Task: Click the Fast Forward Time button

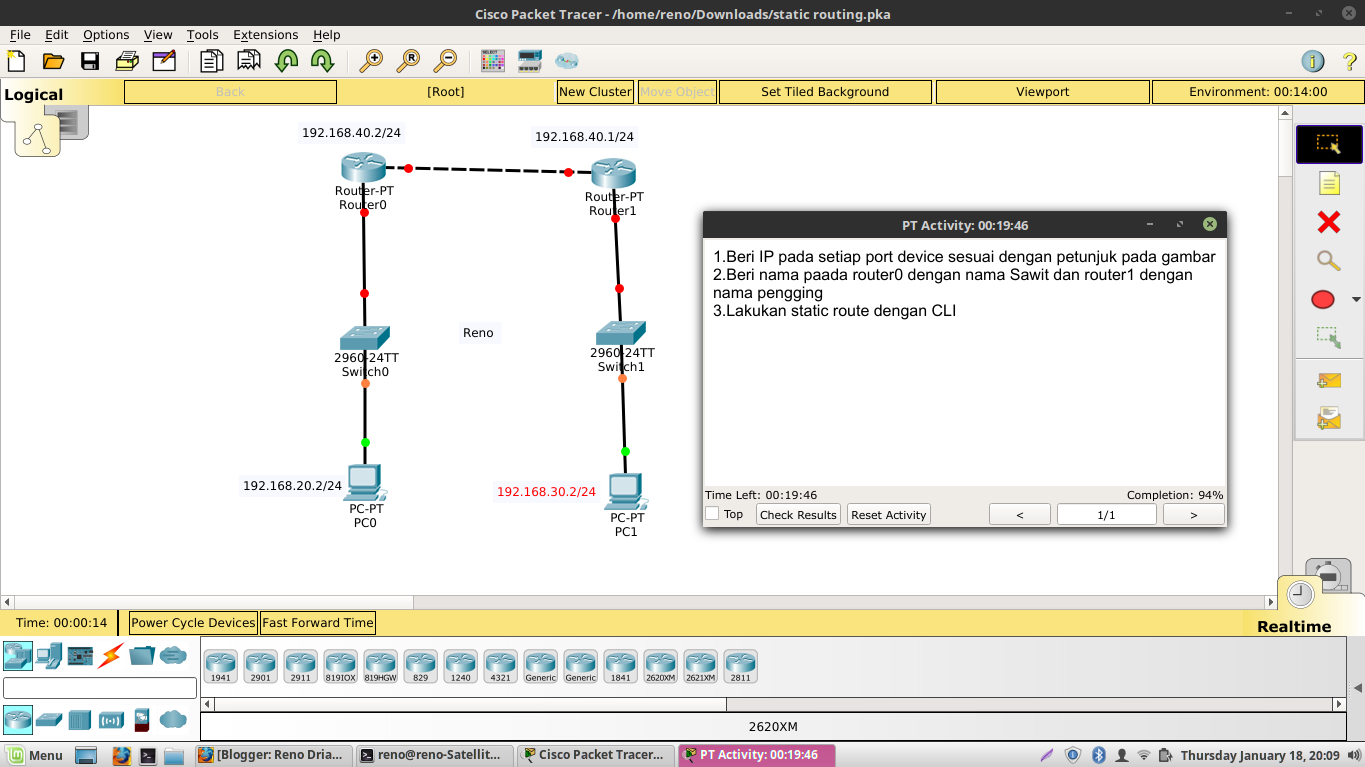Action: click(317, 622)
